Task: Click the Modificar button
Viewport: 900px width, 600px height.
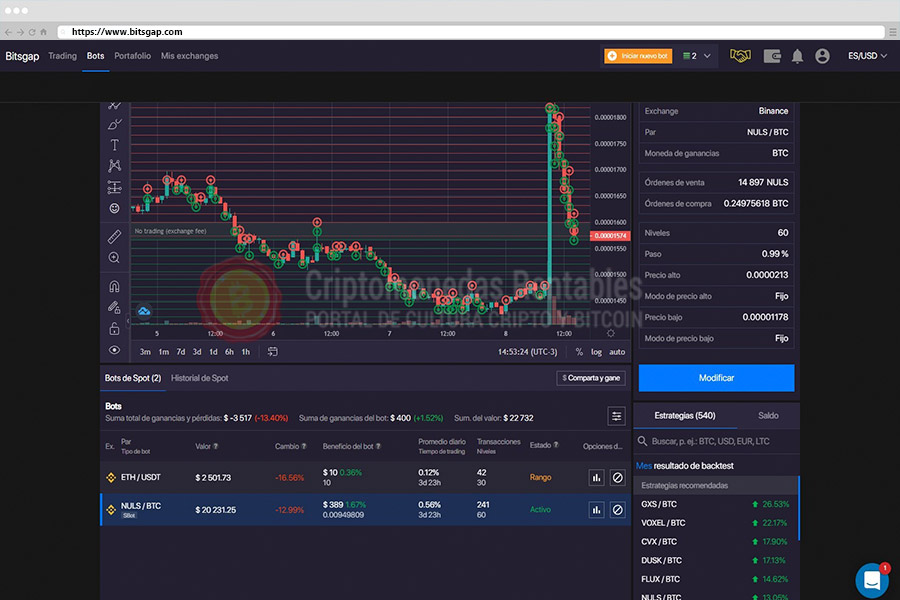Action: [x=716, y=378]
